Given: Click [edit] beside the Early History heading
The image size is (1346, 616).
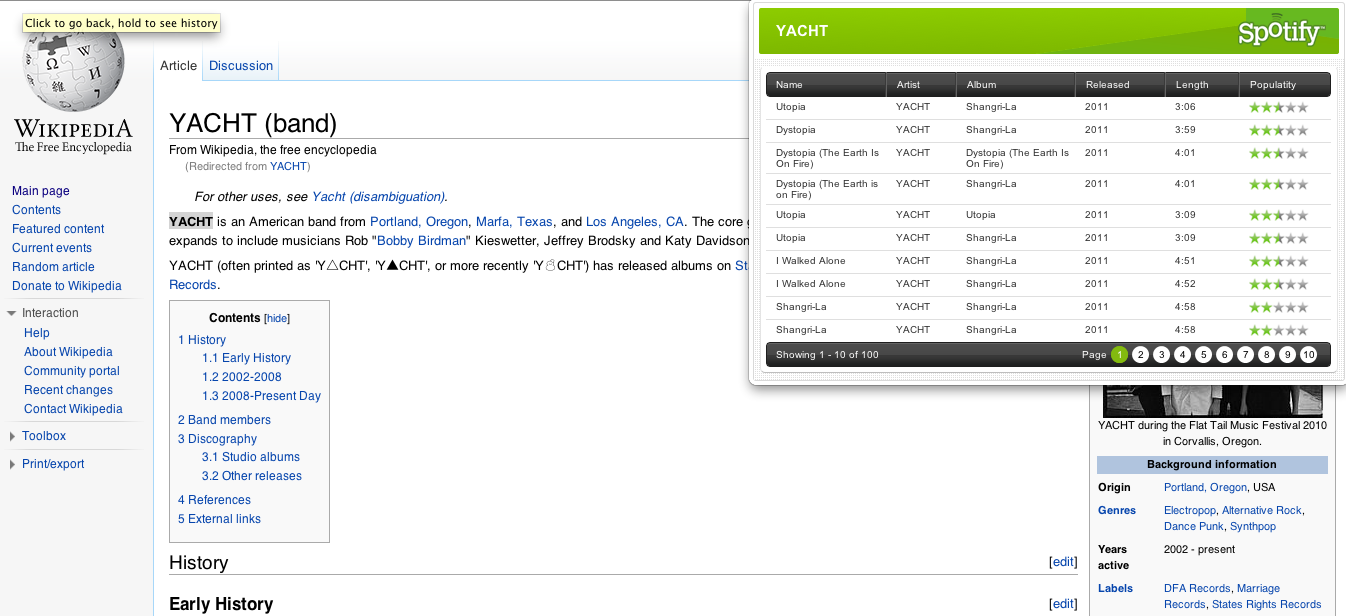Looking at the screenshot, I should (1063, 604).
